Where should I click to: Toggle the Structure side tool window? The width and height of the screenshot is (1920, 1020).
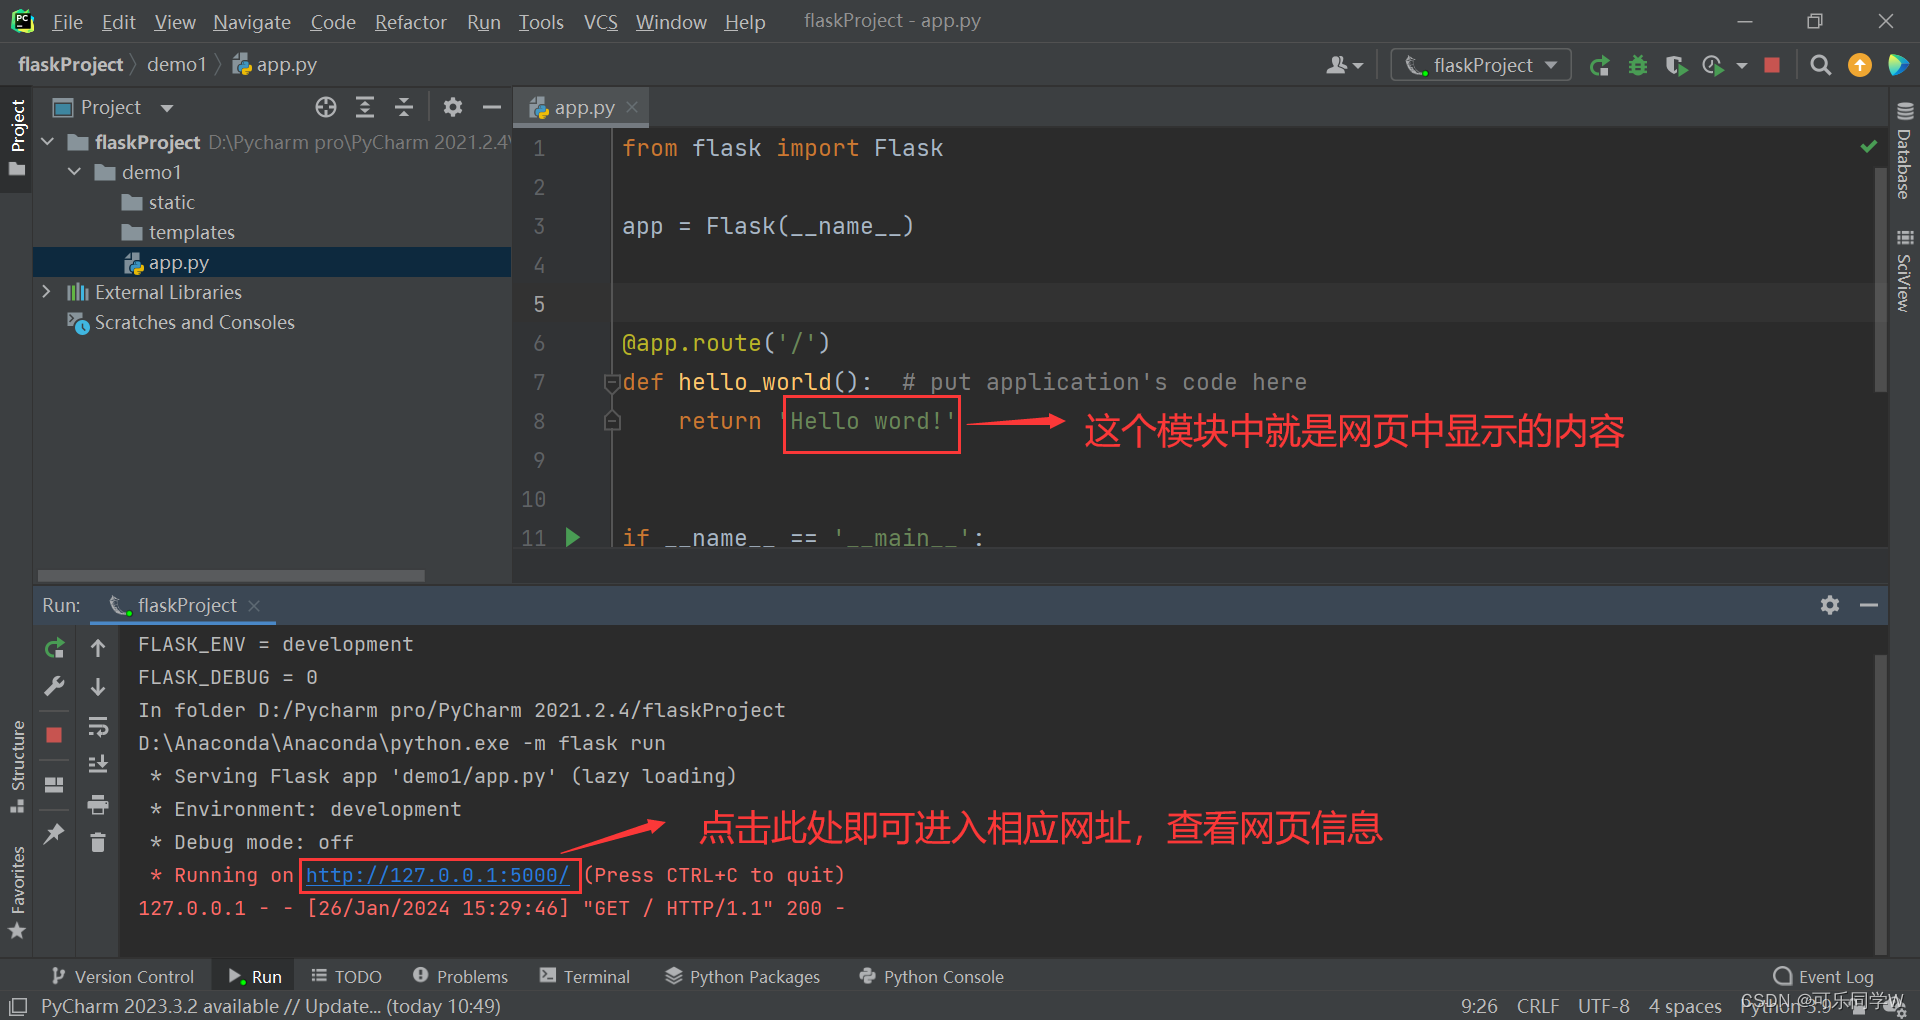point(17,765)
